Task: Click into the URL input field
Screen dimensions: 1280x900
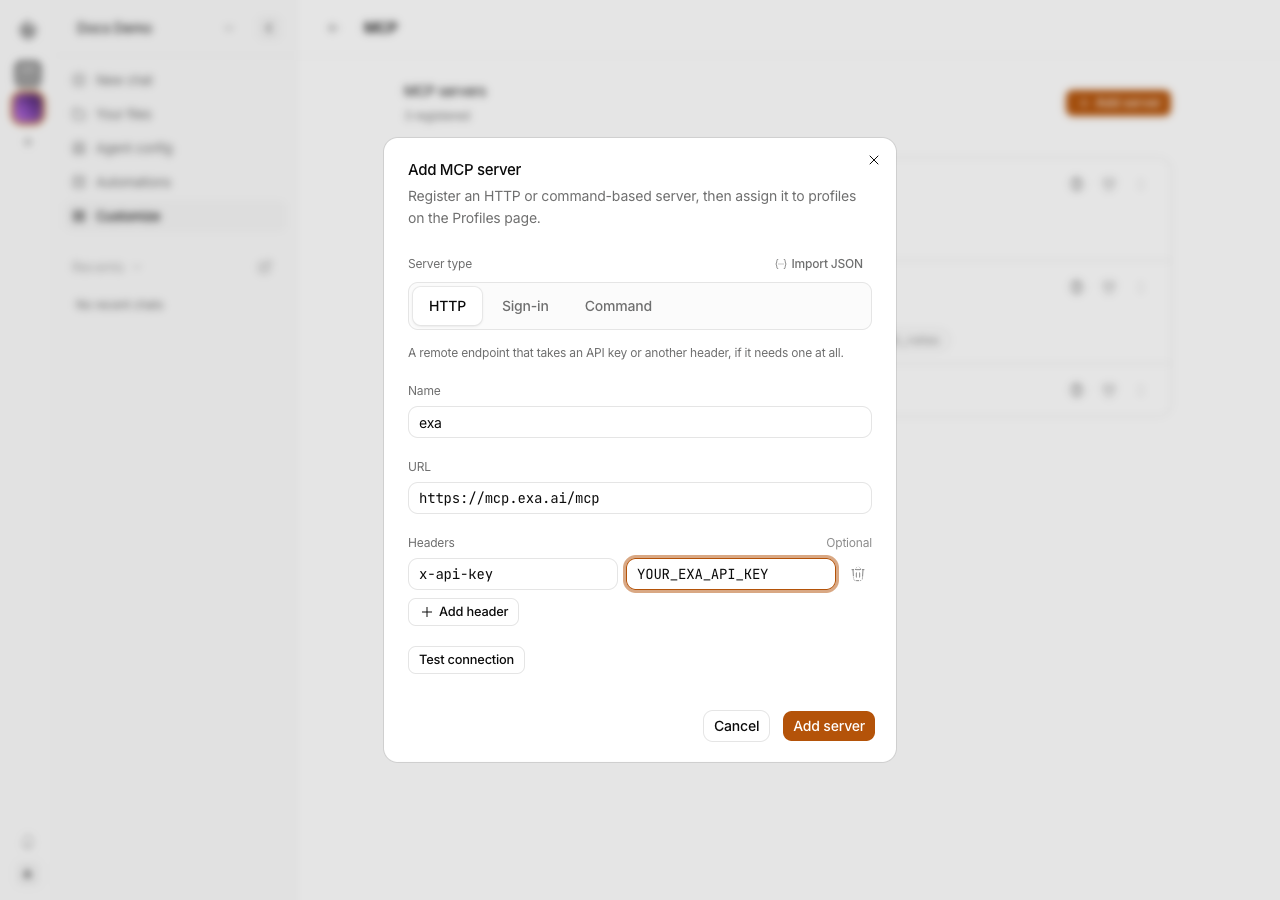Action: (x=640, y=498)
